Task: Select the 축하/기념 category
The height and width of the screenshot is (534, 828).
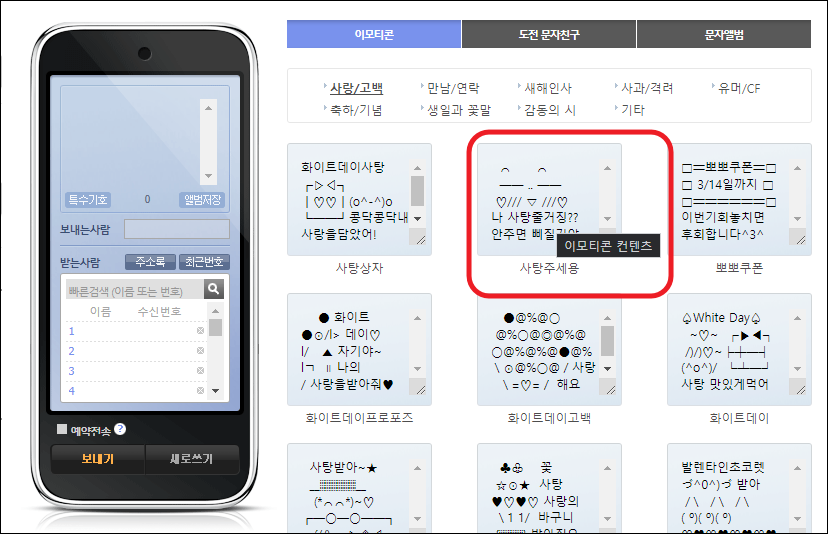Action: 356,110
